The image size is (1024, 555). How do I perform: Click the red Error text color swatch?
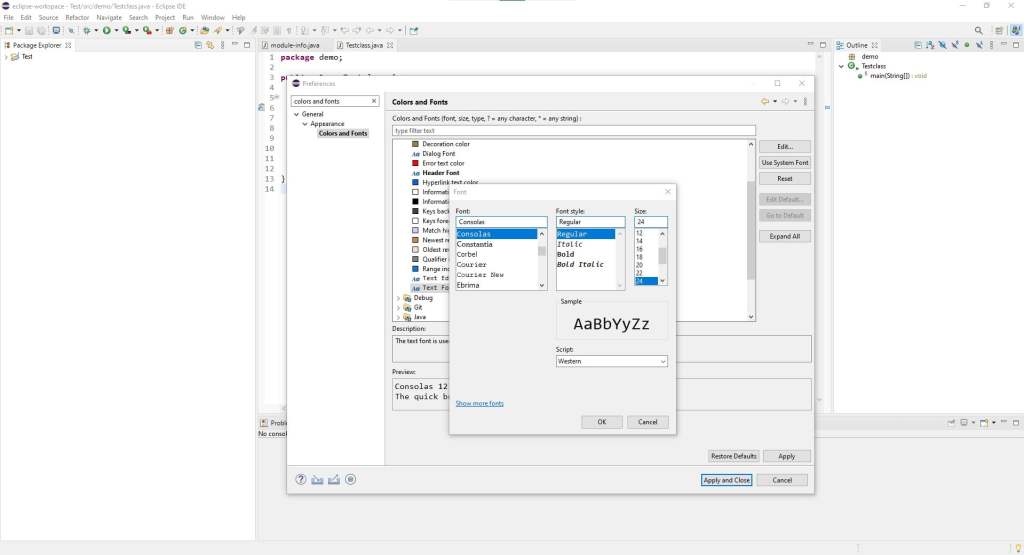point(415,163)
